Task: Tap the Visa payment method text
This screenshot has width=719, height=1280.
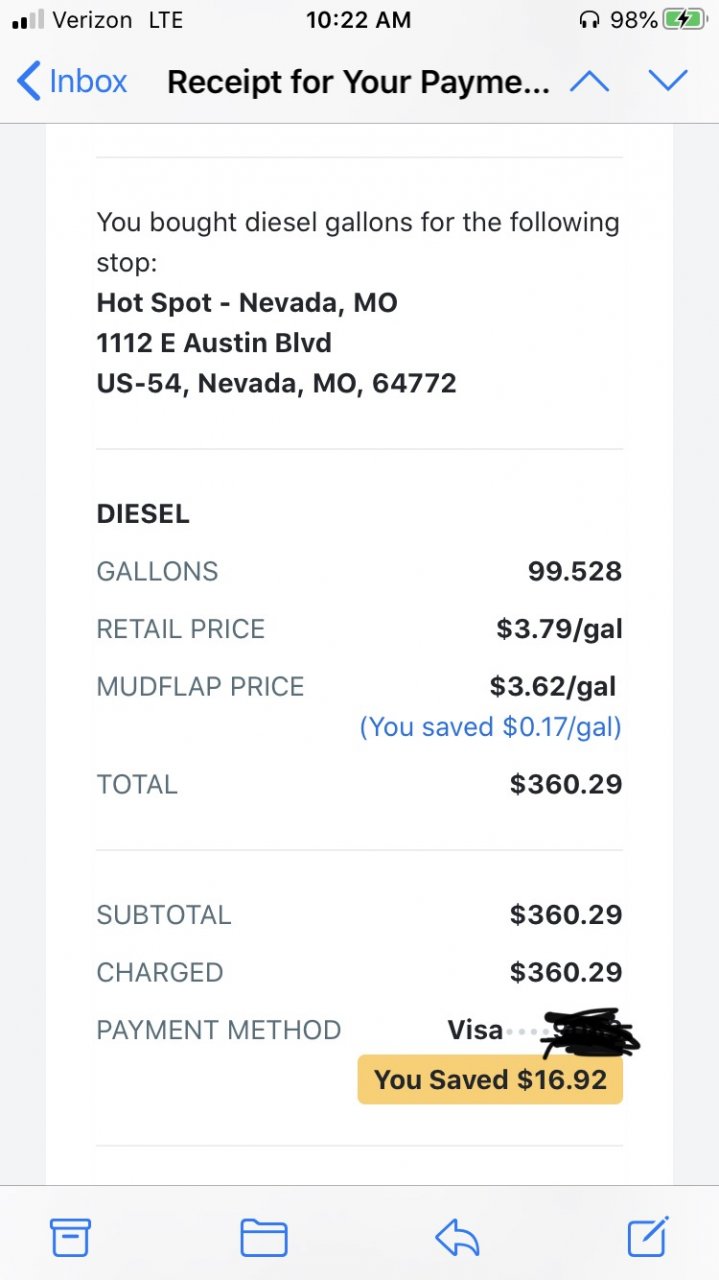Action: (x=475, y=1030)
